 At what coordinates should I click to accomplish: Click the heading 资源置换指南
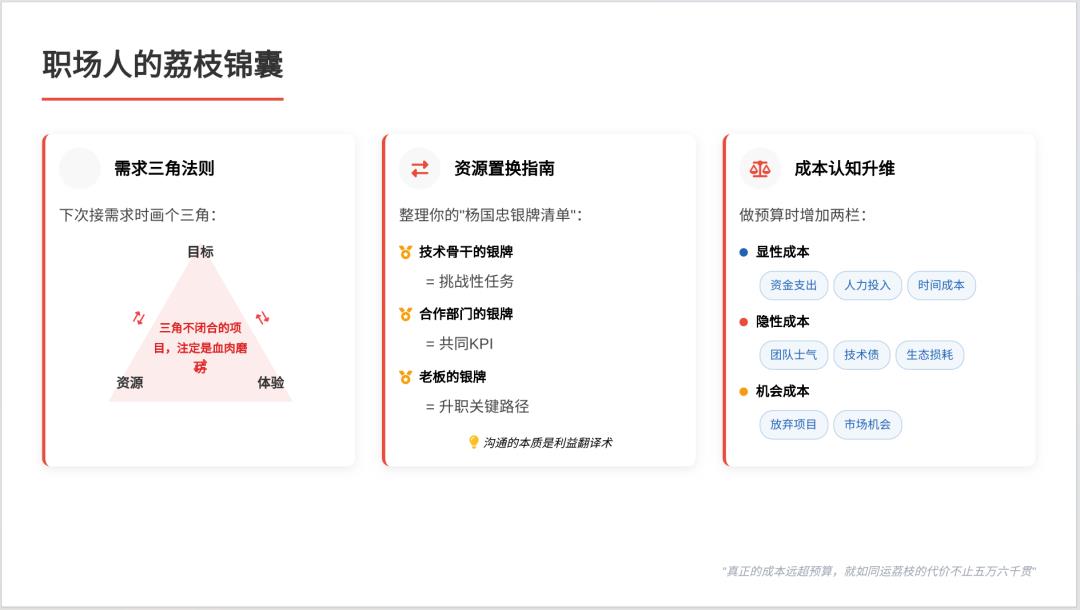pyautogui.click(x=504, y=169)
